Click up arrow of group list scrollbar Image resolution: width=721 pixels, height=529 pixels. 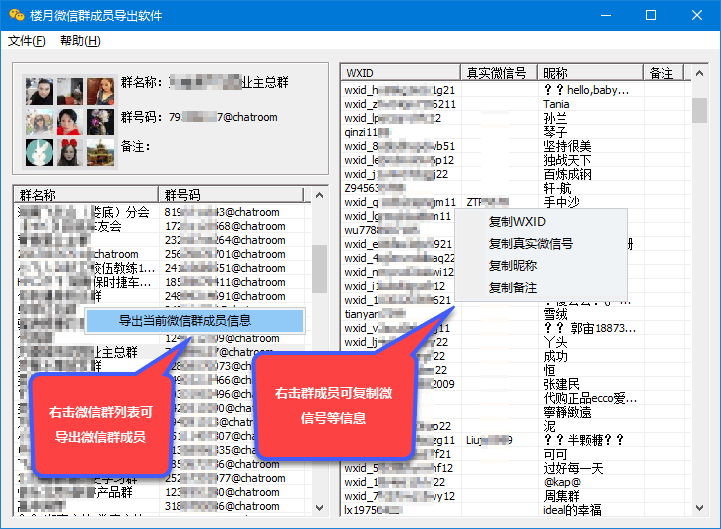point(319,196)
